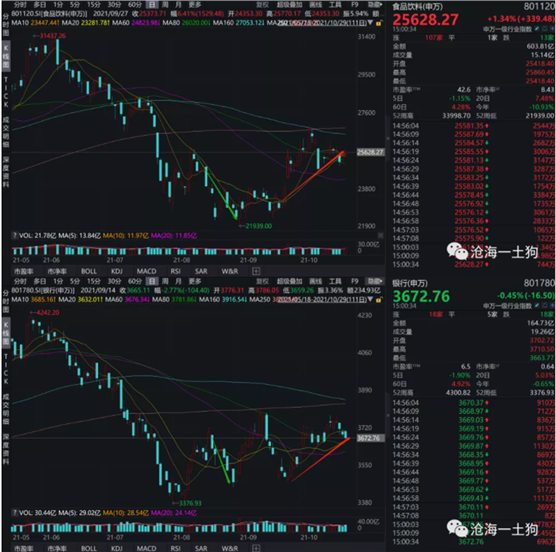Switch the bottom chart to 15分 period
This screenshot has width=556, height=552.
[x=94, y=281]
